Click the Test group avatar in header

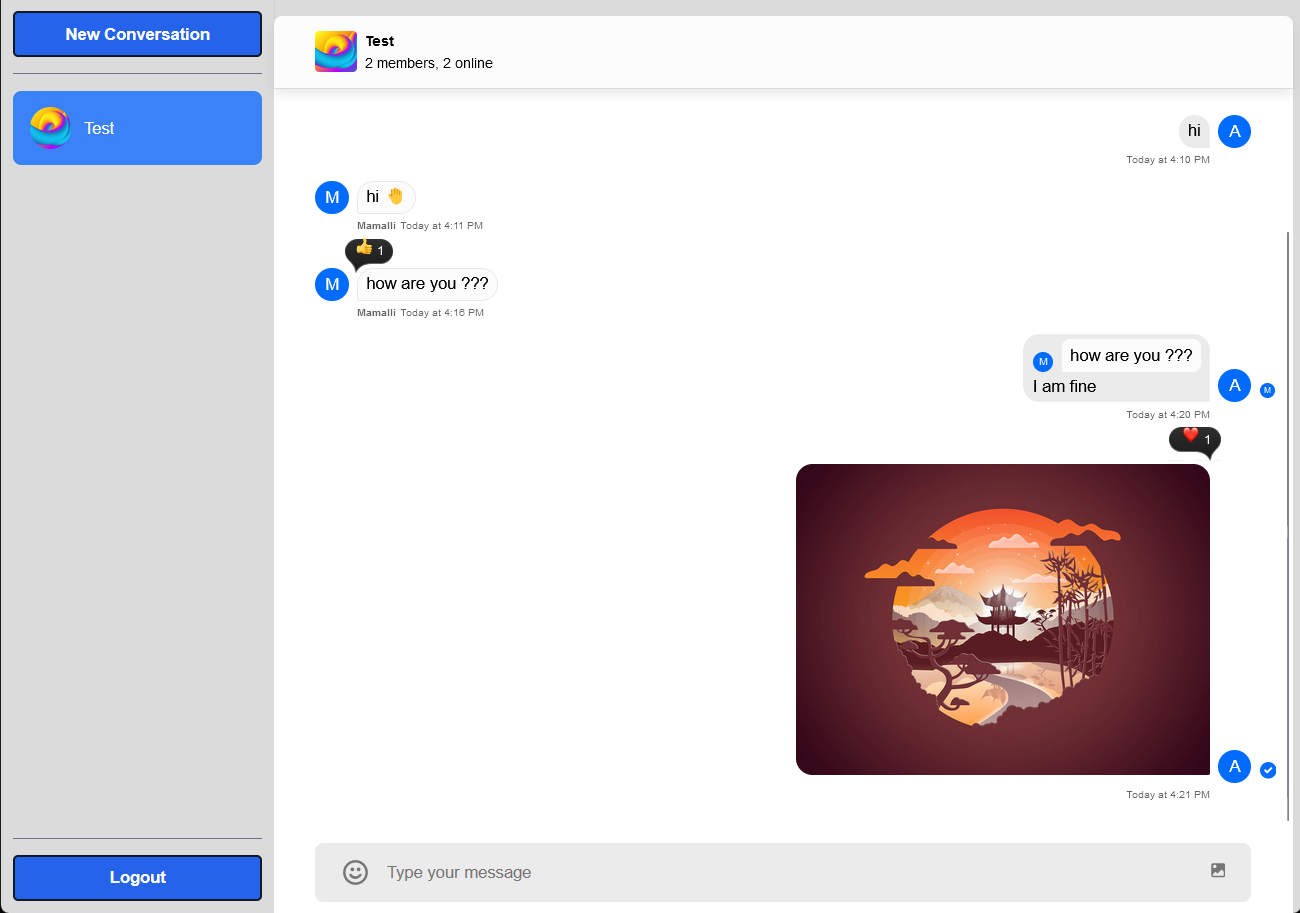(x=336, y=51)
